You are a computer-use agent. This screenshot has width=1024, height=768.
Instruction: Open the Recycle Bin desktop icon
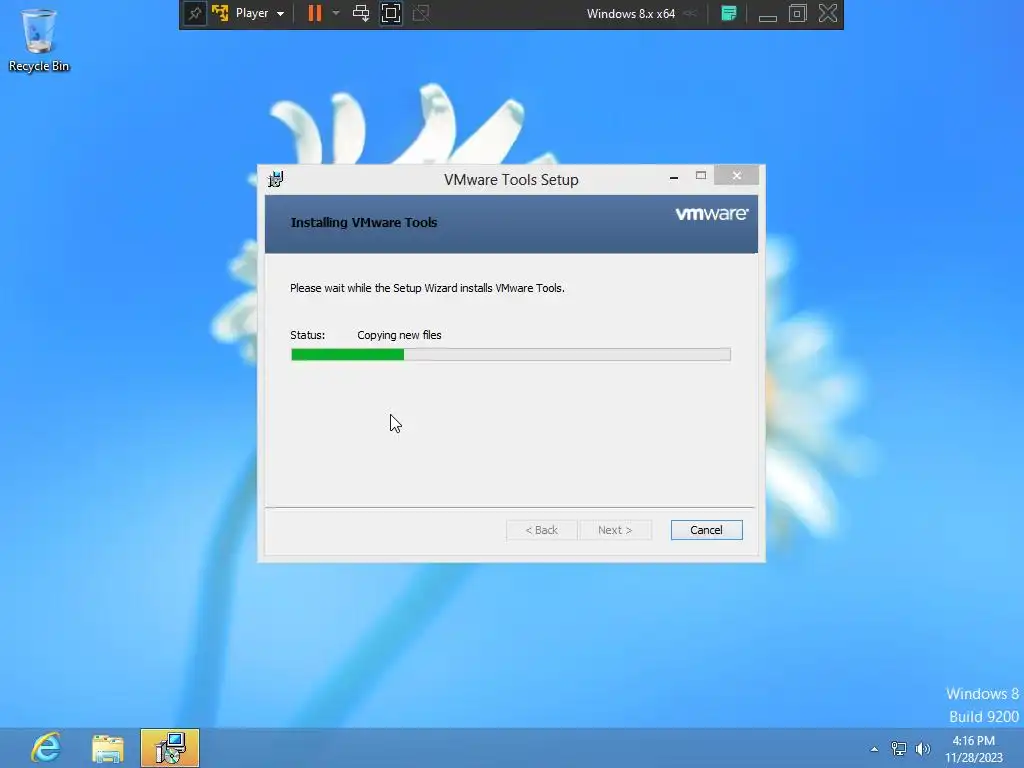[x=39, y=39]
